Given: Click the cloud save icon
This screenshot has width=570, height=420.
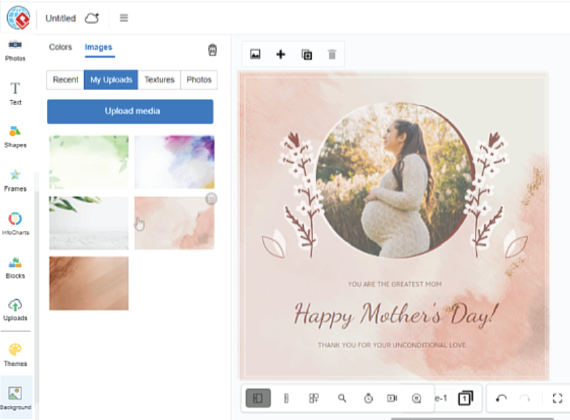Looking at the screenshot, I should point(92,18).
